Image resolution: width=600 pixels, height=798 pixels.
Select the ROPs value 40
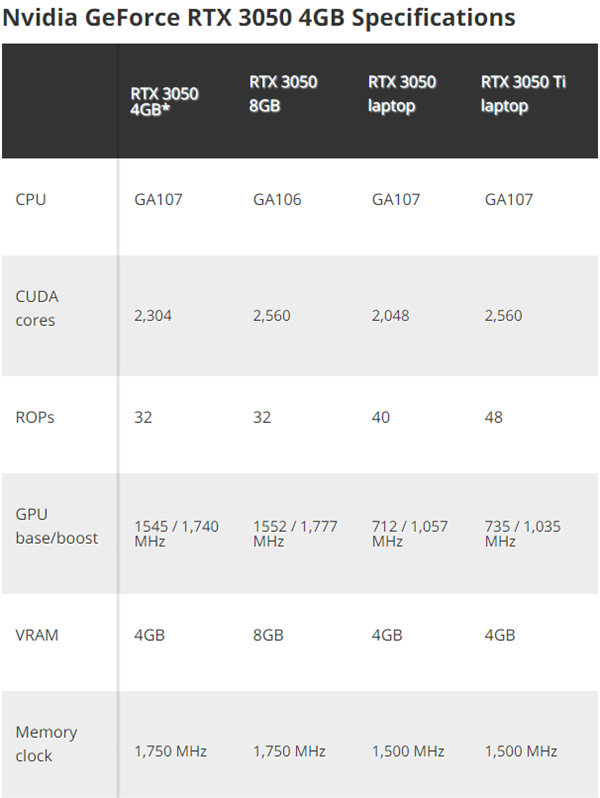click(381, 417)
